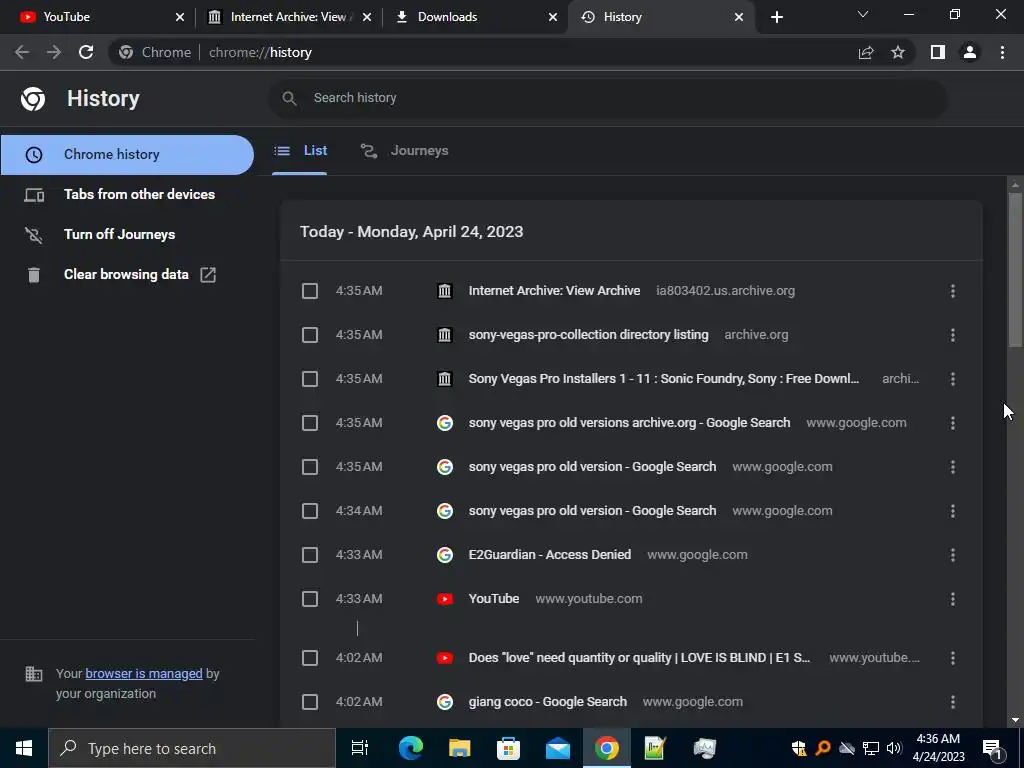Check the YouTube 4:33 AM history entry
1024x768 pixels.
pos(310,599)
